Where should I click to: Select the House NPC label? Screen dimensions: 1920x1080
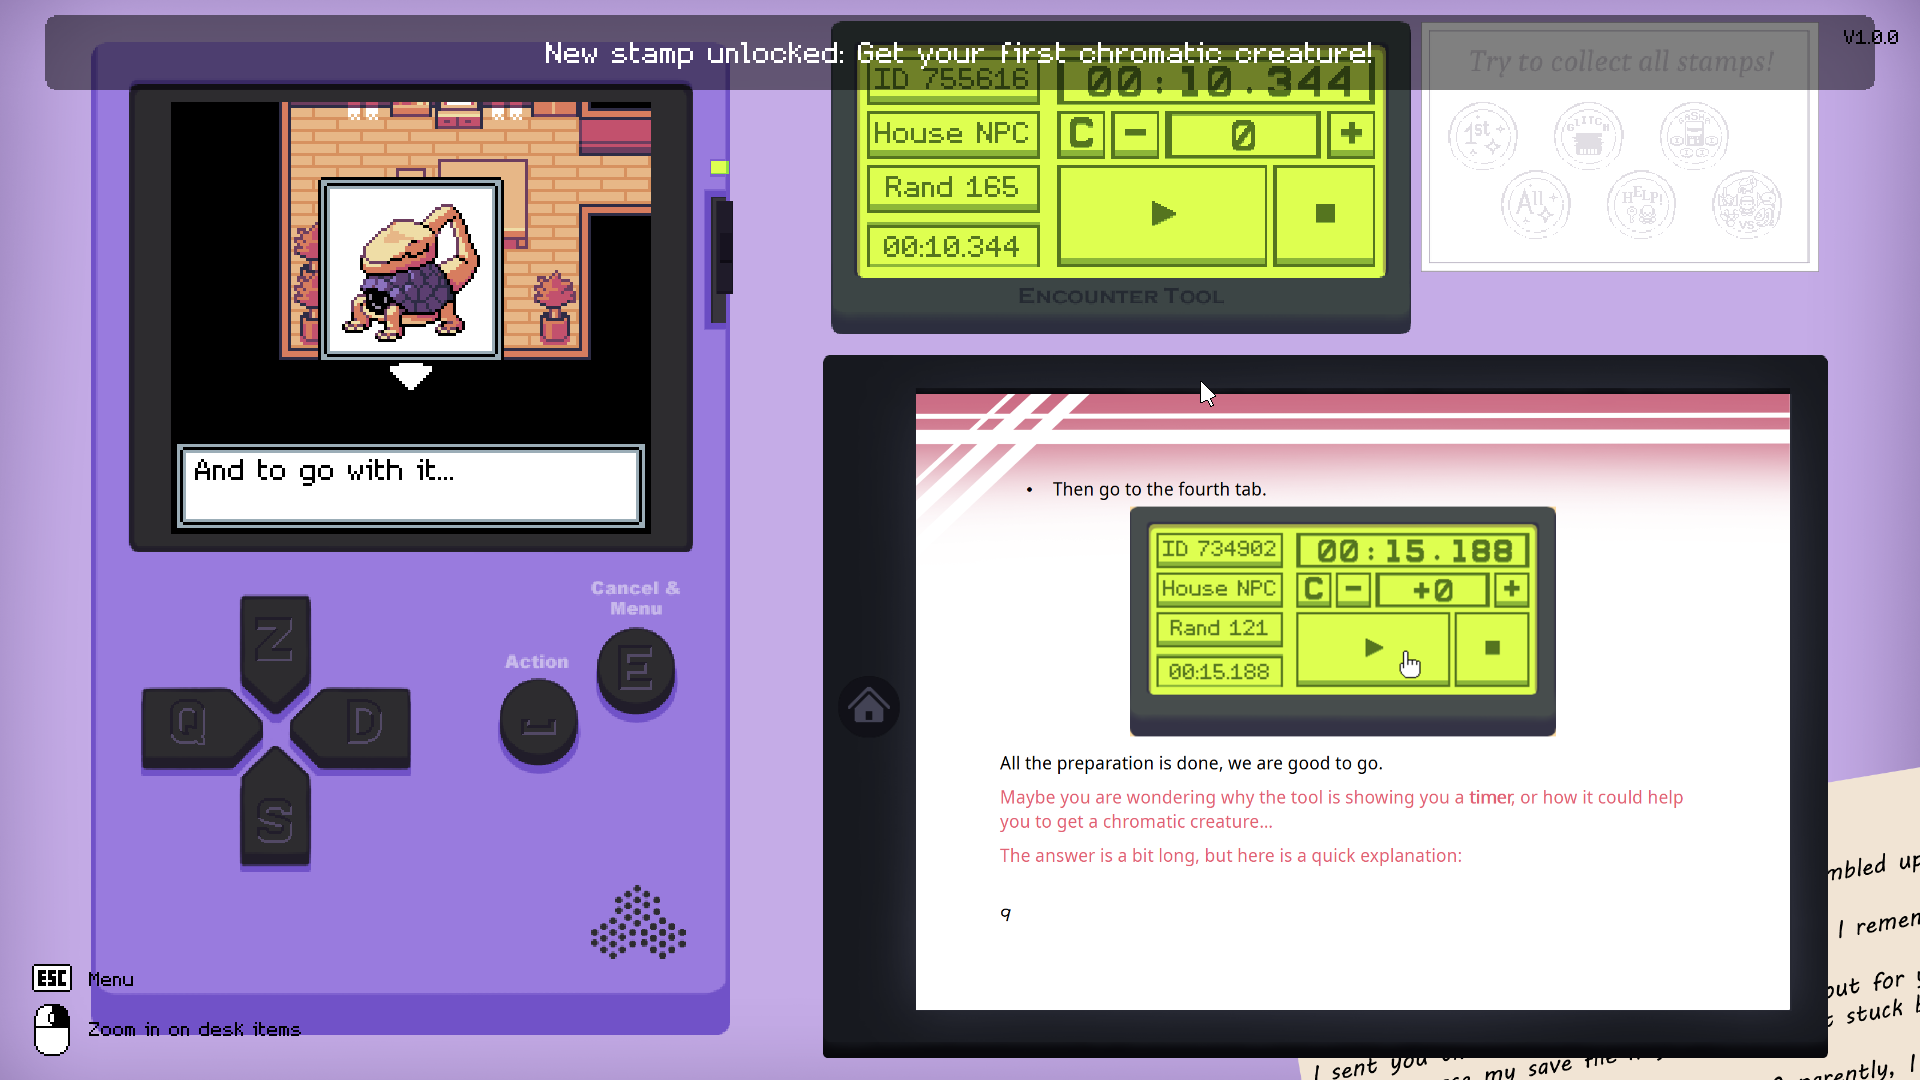click(x=952, y=134)
